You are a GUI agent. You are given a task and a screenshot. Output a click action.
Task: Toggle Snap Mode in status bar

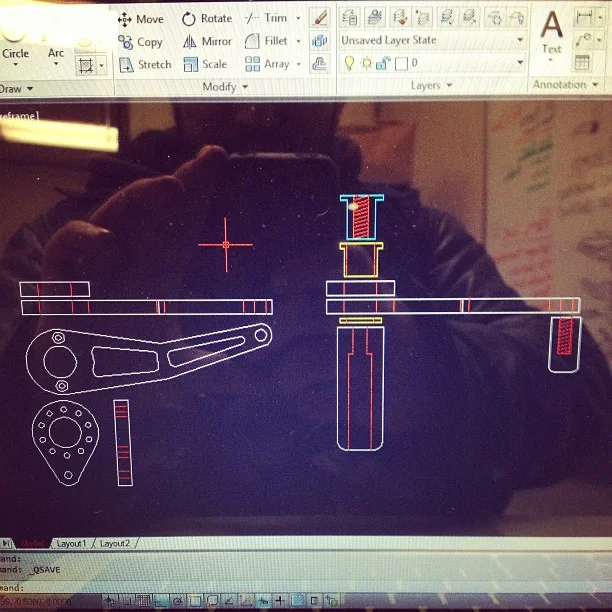[x=127, y=601]
